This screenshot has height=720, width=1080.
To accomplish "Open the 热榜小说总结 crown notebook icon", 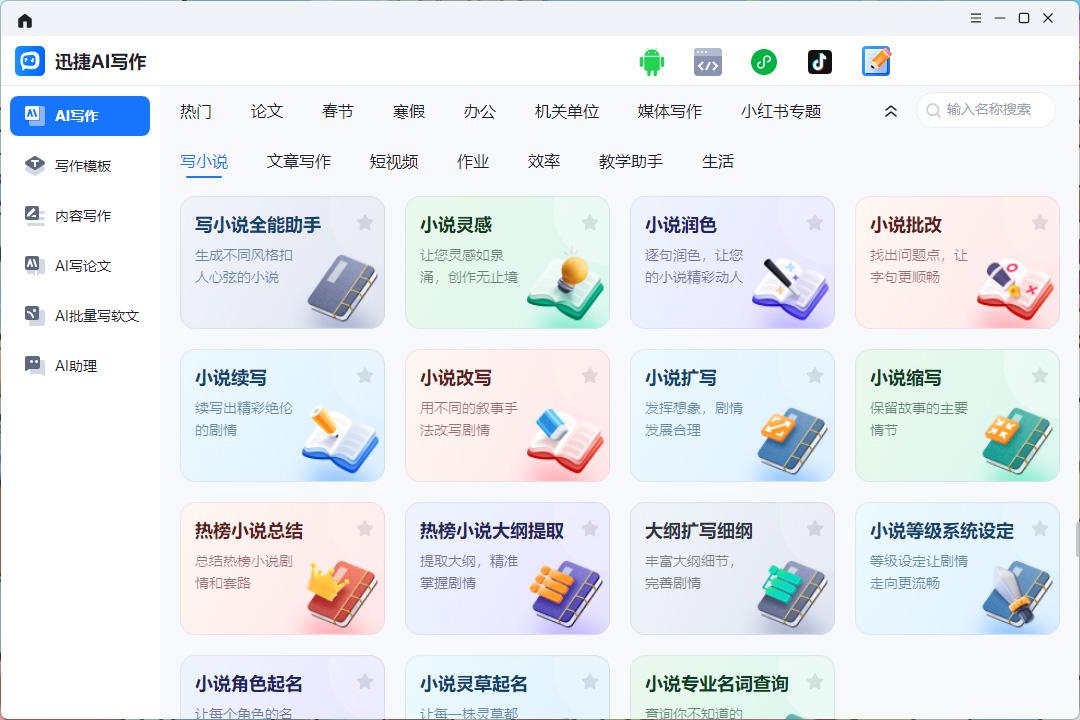I will point(342,594).
